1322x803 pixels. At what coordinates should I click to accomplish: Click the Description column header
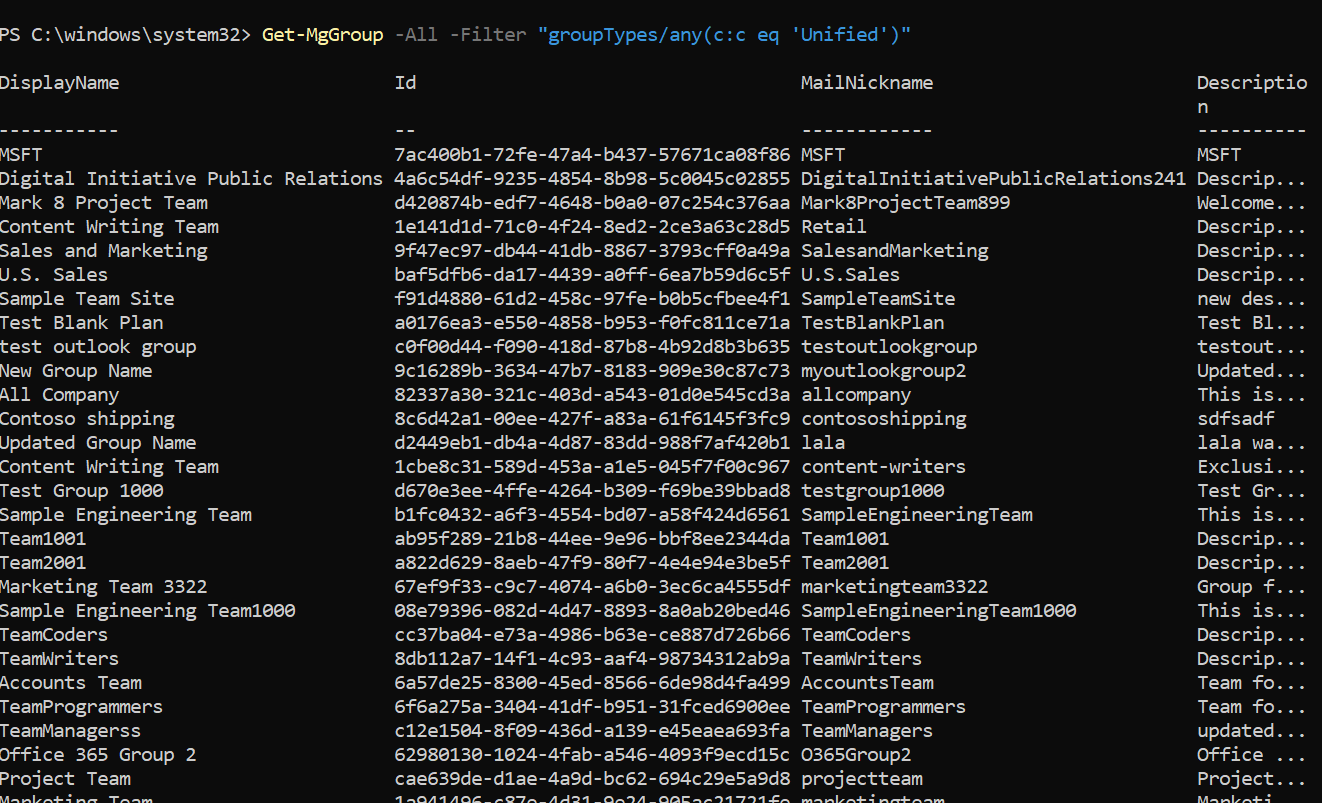[1251, 83]
